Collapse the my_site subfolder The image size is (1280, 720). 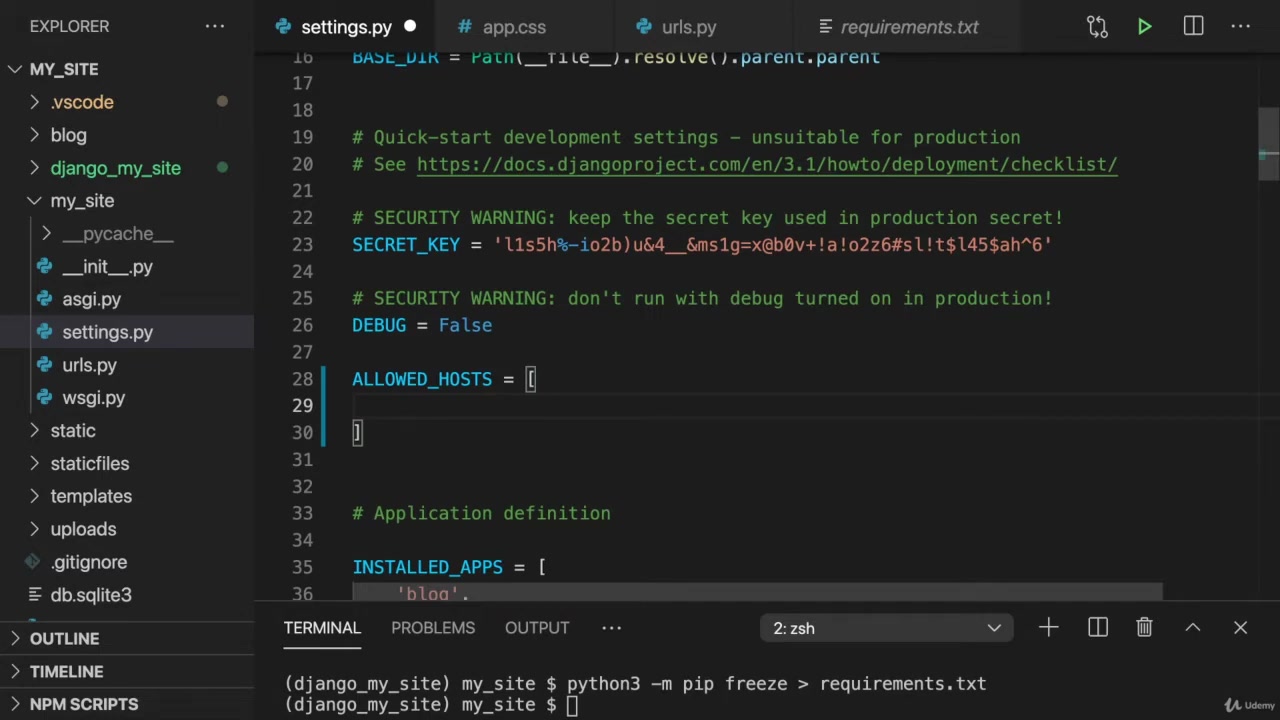pos(82,201)
